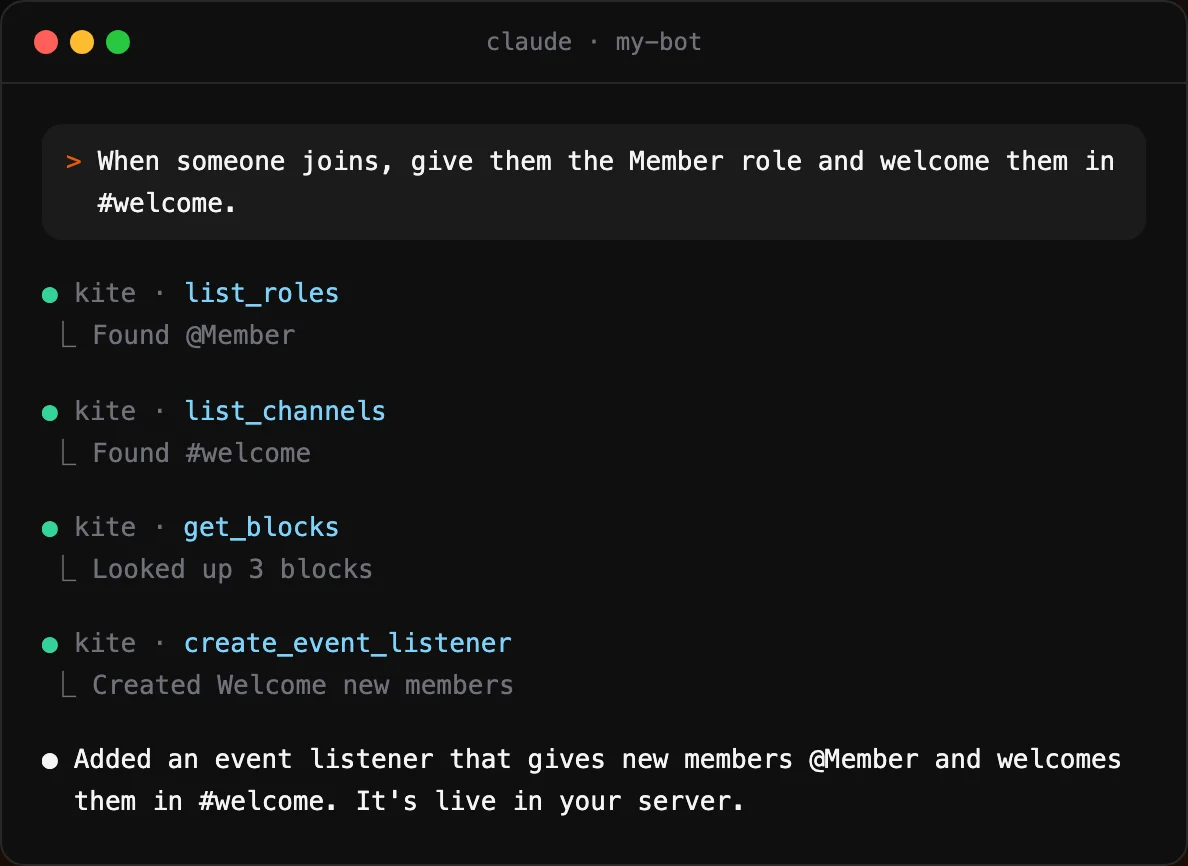Click "It's live in your server." sentence
Viewport: 1188px width, 866px height.
(550, 802)
